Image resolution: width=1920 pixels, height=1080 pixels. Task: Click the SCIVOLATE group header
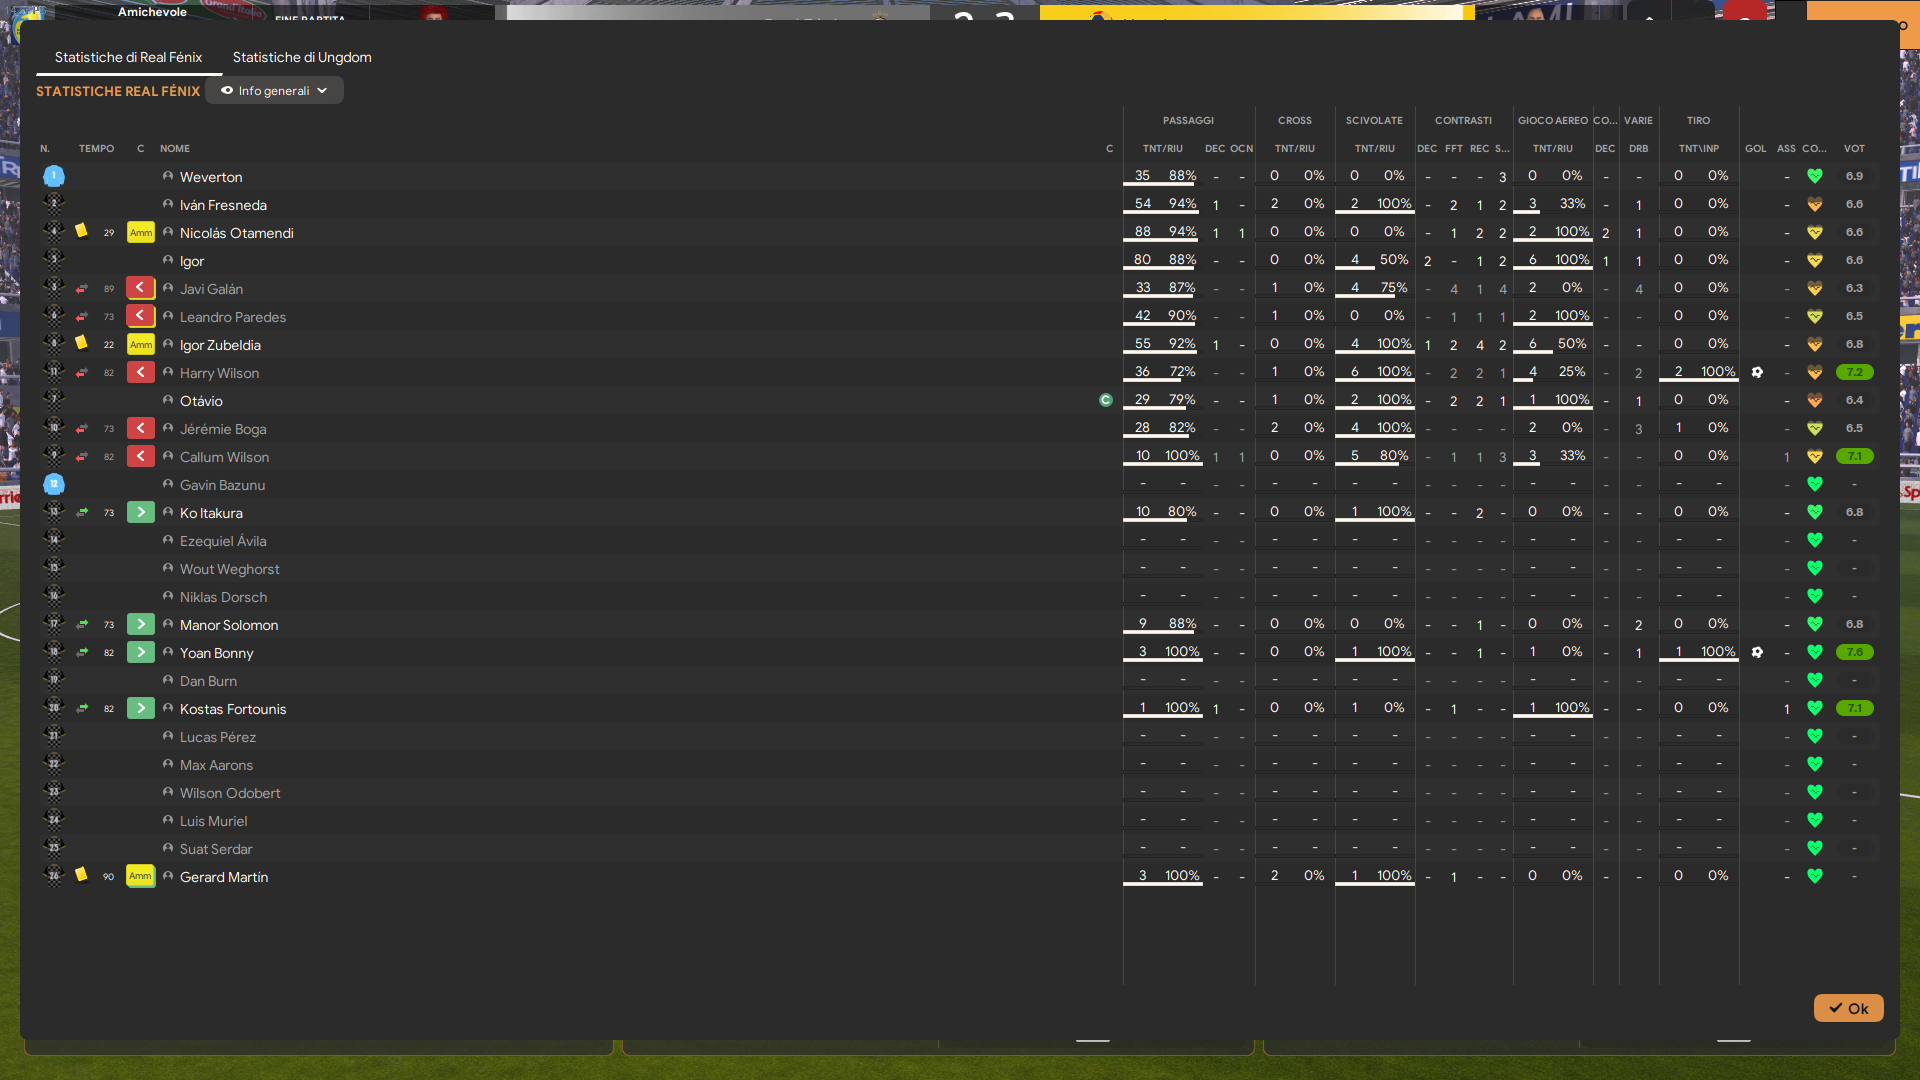(1374, 120)
